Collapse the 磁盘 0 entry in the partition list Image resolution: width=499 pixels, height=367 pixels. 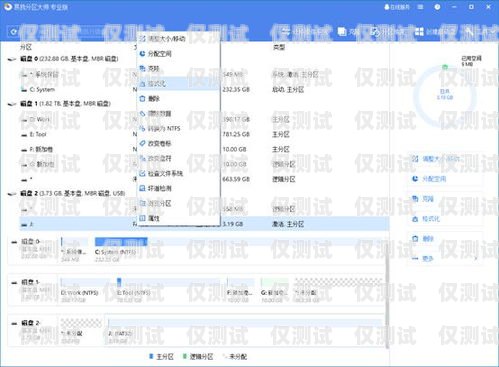tap(12, 59)
